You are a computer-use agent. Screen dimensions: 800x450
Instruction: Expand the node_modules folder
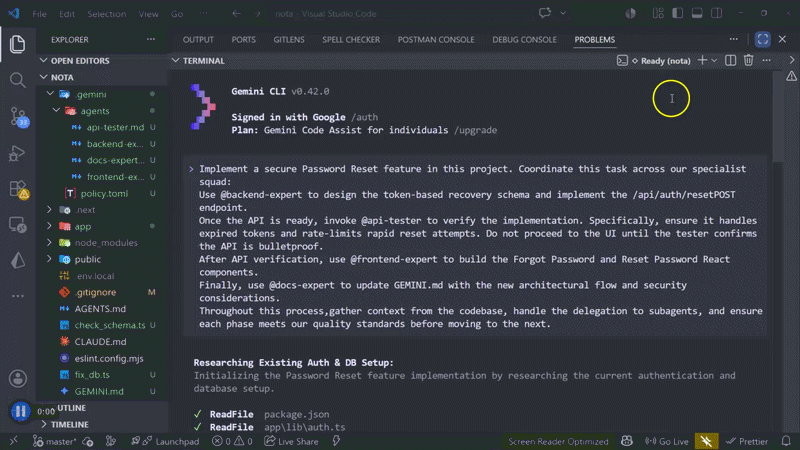pyautogui.click(x=49, y=242)
